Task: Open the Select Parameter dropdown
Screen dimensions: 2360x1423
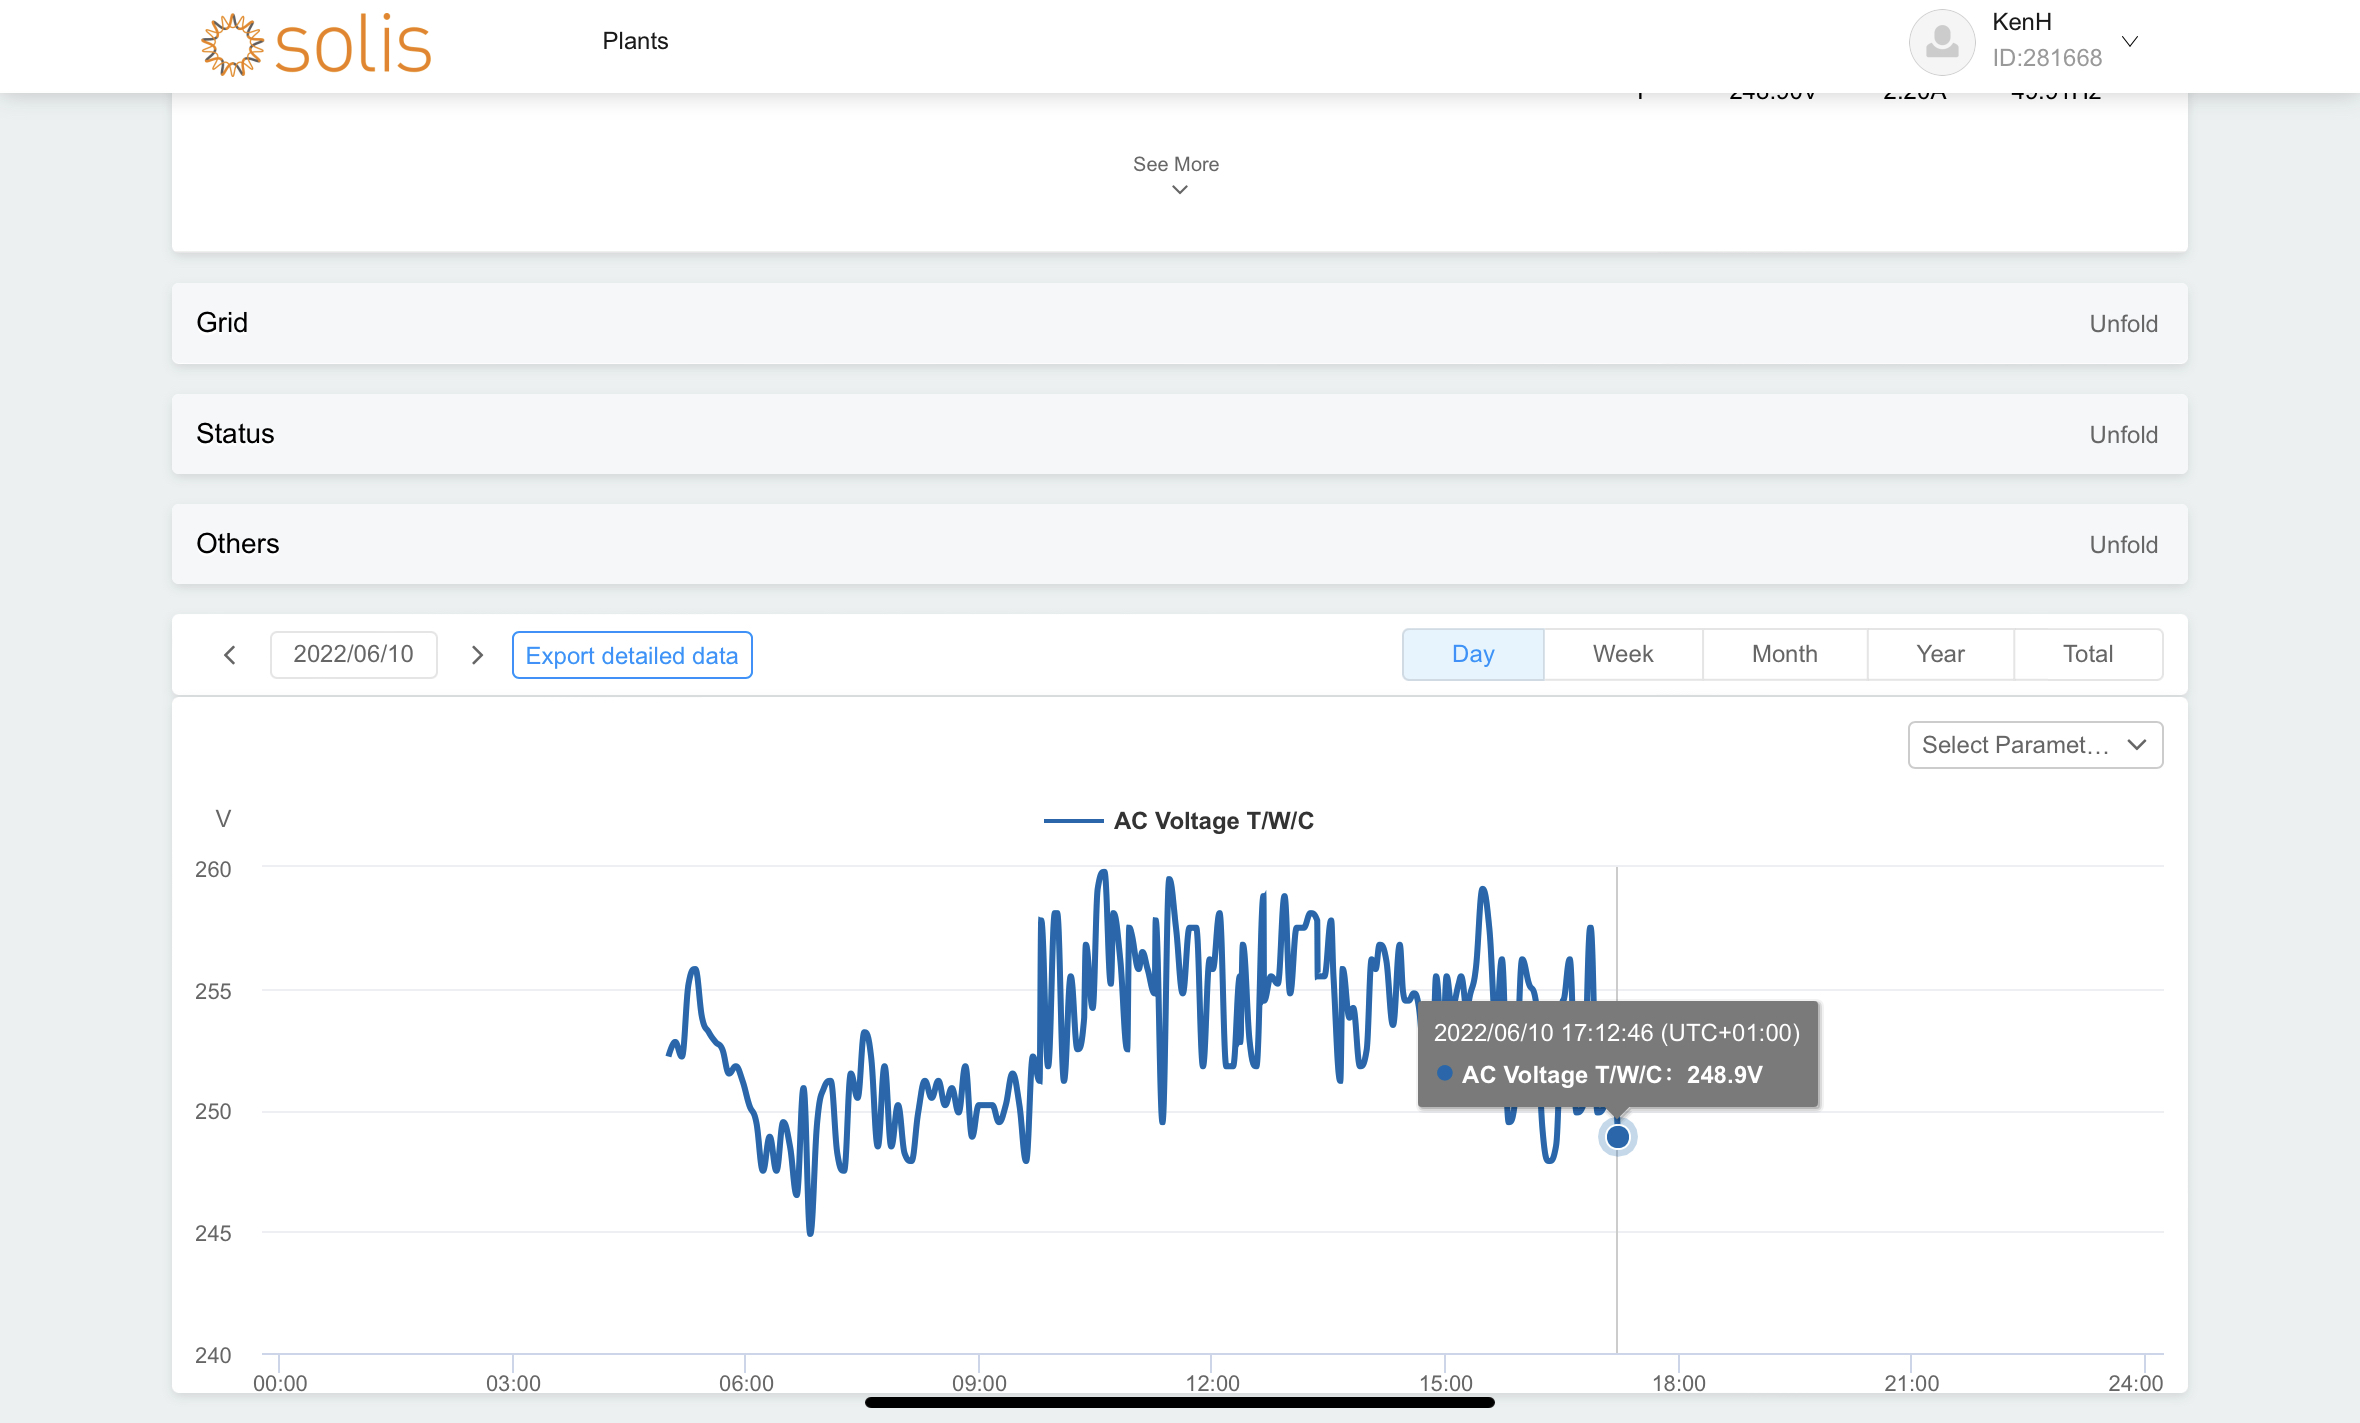Action: click(2035, 745)
